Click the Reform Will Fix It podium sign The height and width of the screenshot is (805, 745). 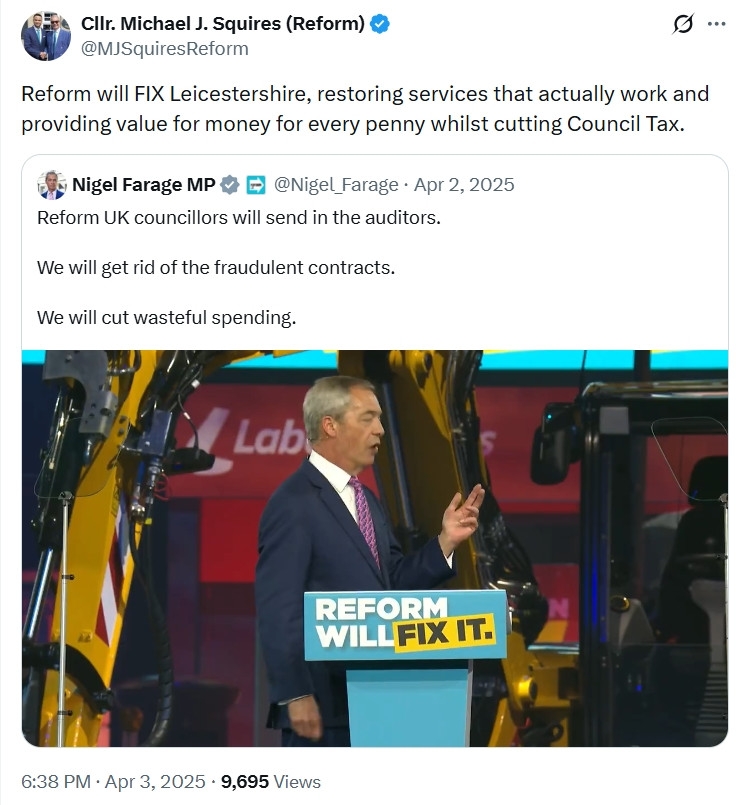(406, 625)
